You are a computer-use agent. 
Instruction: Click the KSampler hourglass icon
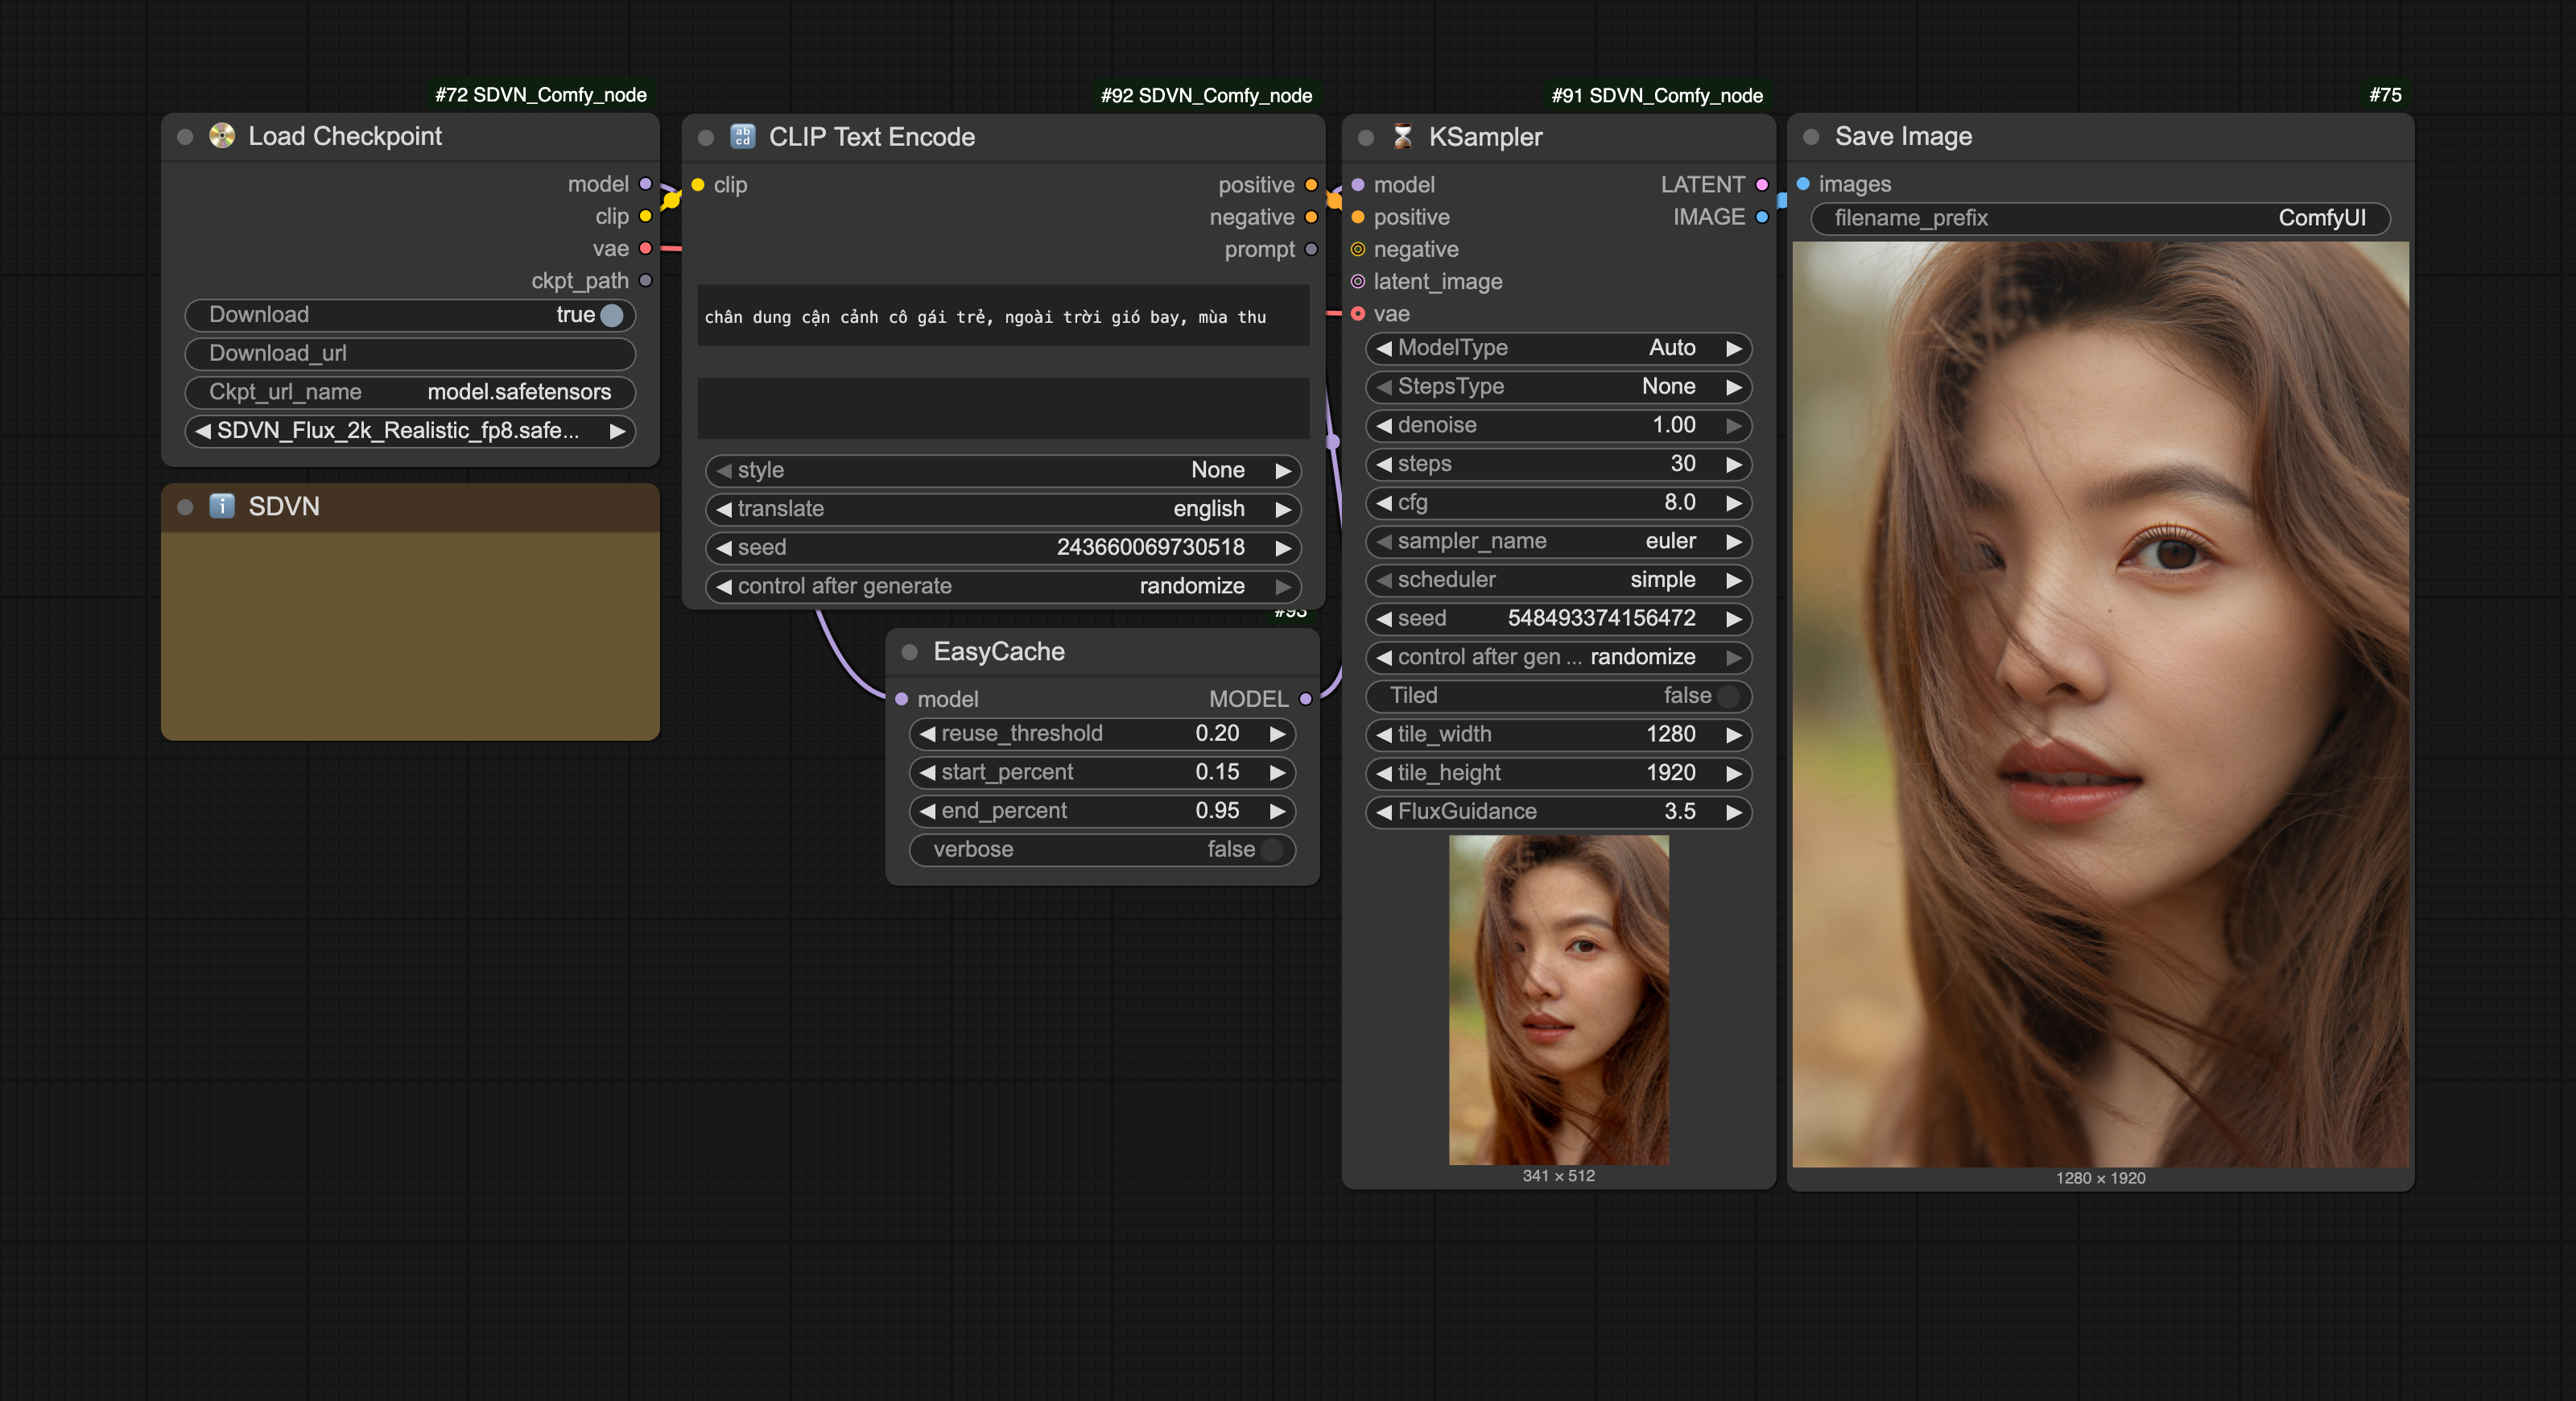[1403, 137]
